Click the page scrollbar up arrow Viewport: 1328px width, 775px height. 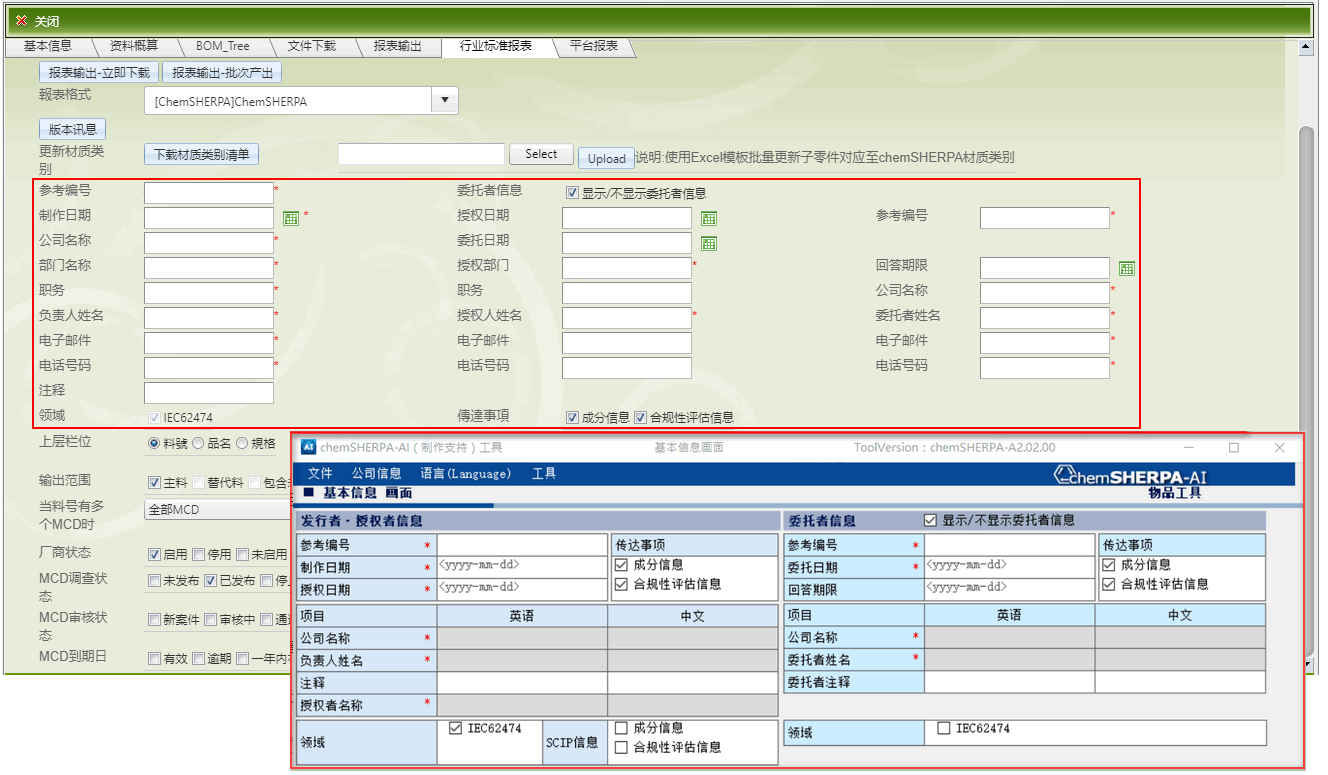click(1305, 46)
